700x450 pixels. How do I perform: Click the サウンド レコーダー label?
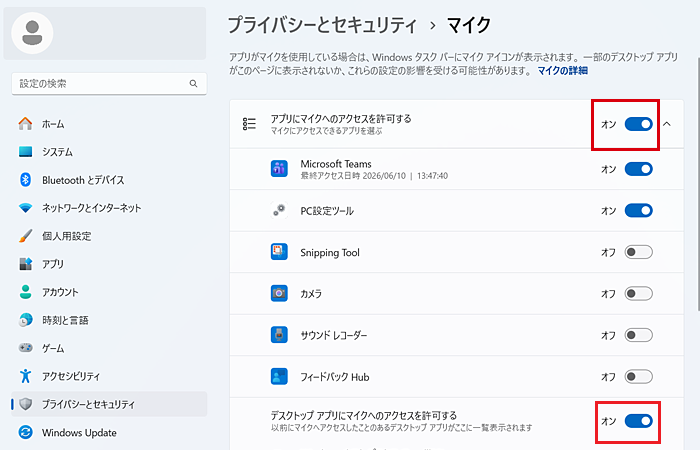coord(333,335)
